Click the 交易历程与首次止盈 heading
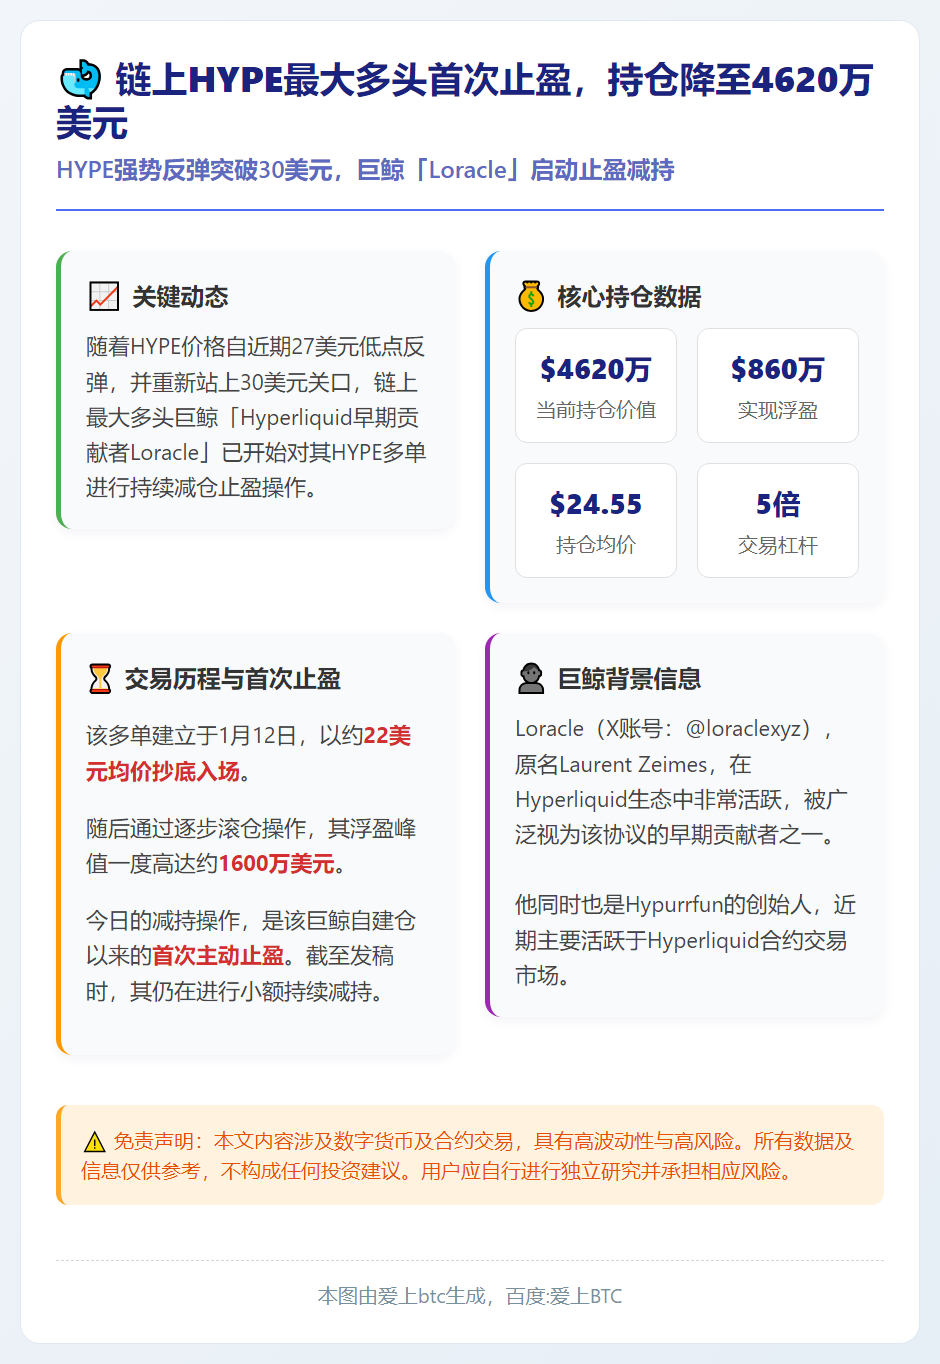940x1364 pixels. pos(233,679)
